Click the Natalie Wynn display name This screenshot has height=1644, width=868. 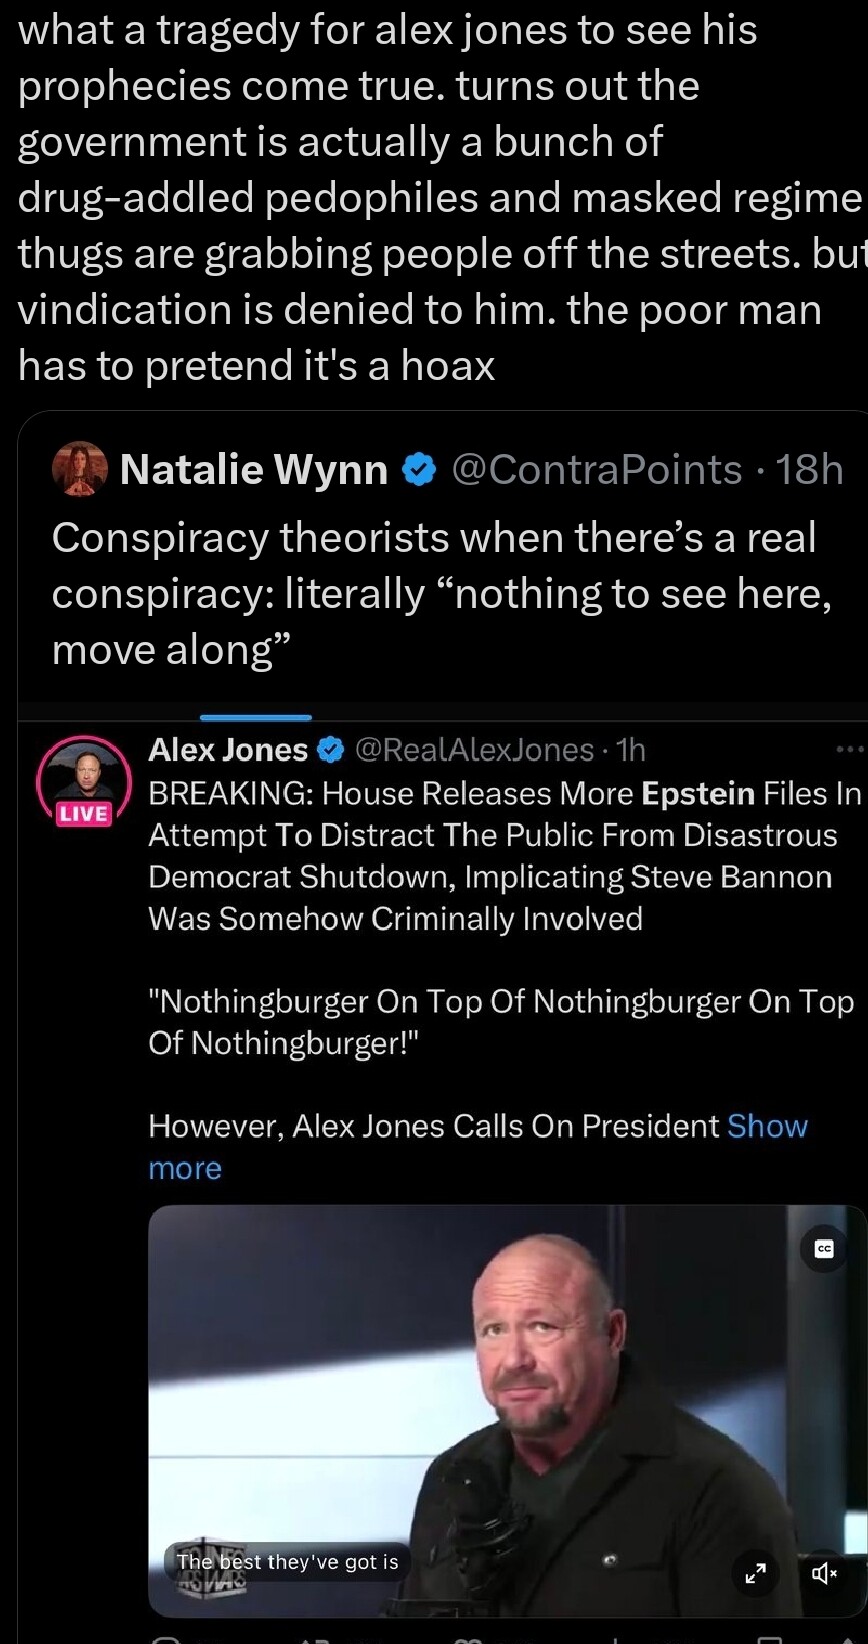254,469
